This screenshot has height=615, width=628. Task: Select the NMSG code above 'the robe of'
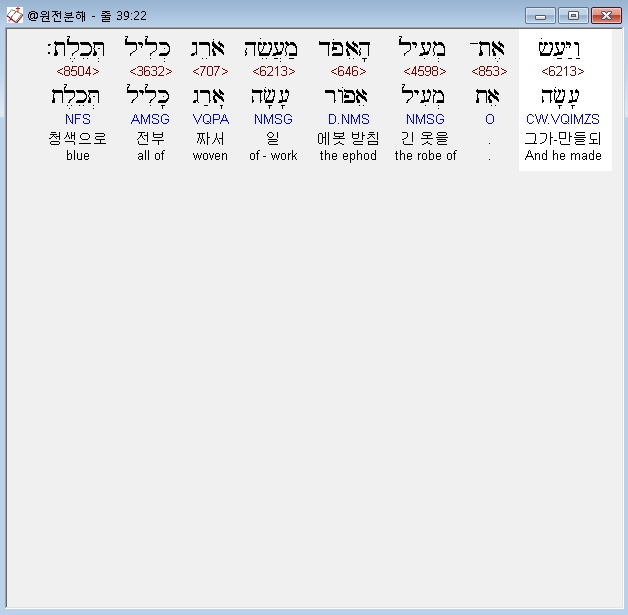(425, 119)
